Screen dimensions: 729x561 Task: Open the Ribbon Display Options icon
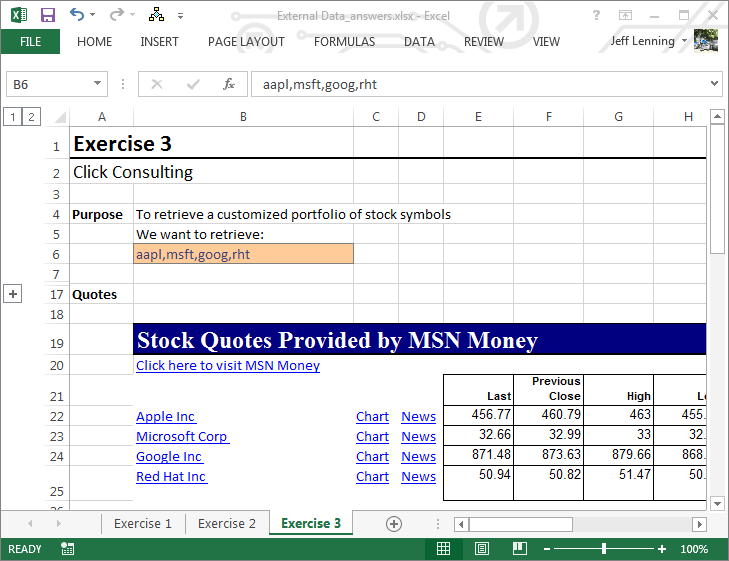[x=625, y=15]
